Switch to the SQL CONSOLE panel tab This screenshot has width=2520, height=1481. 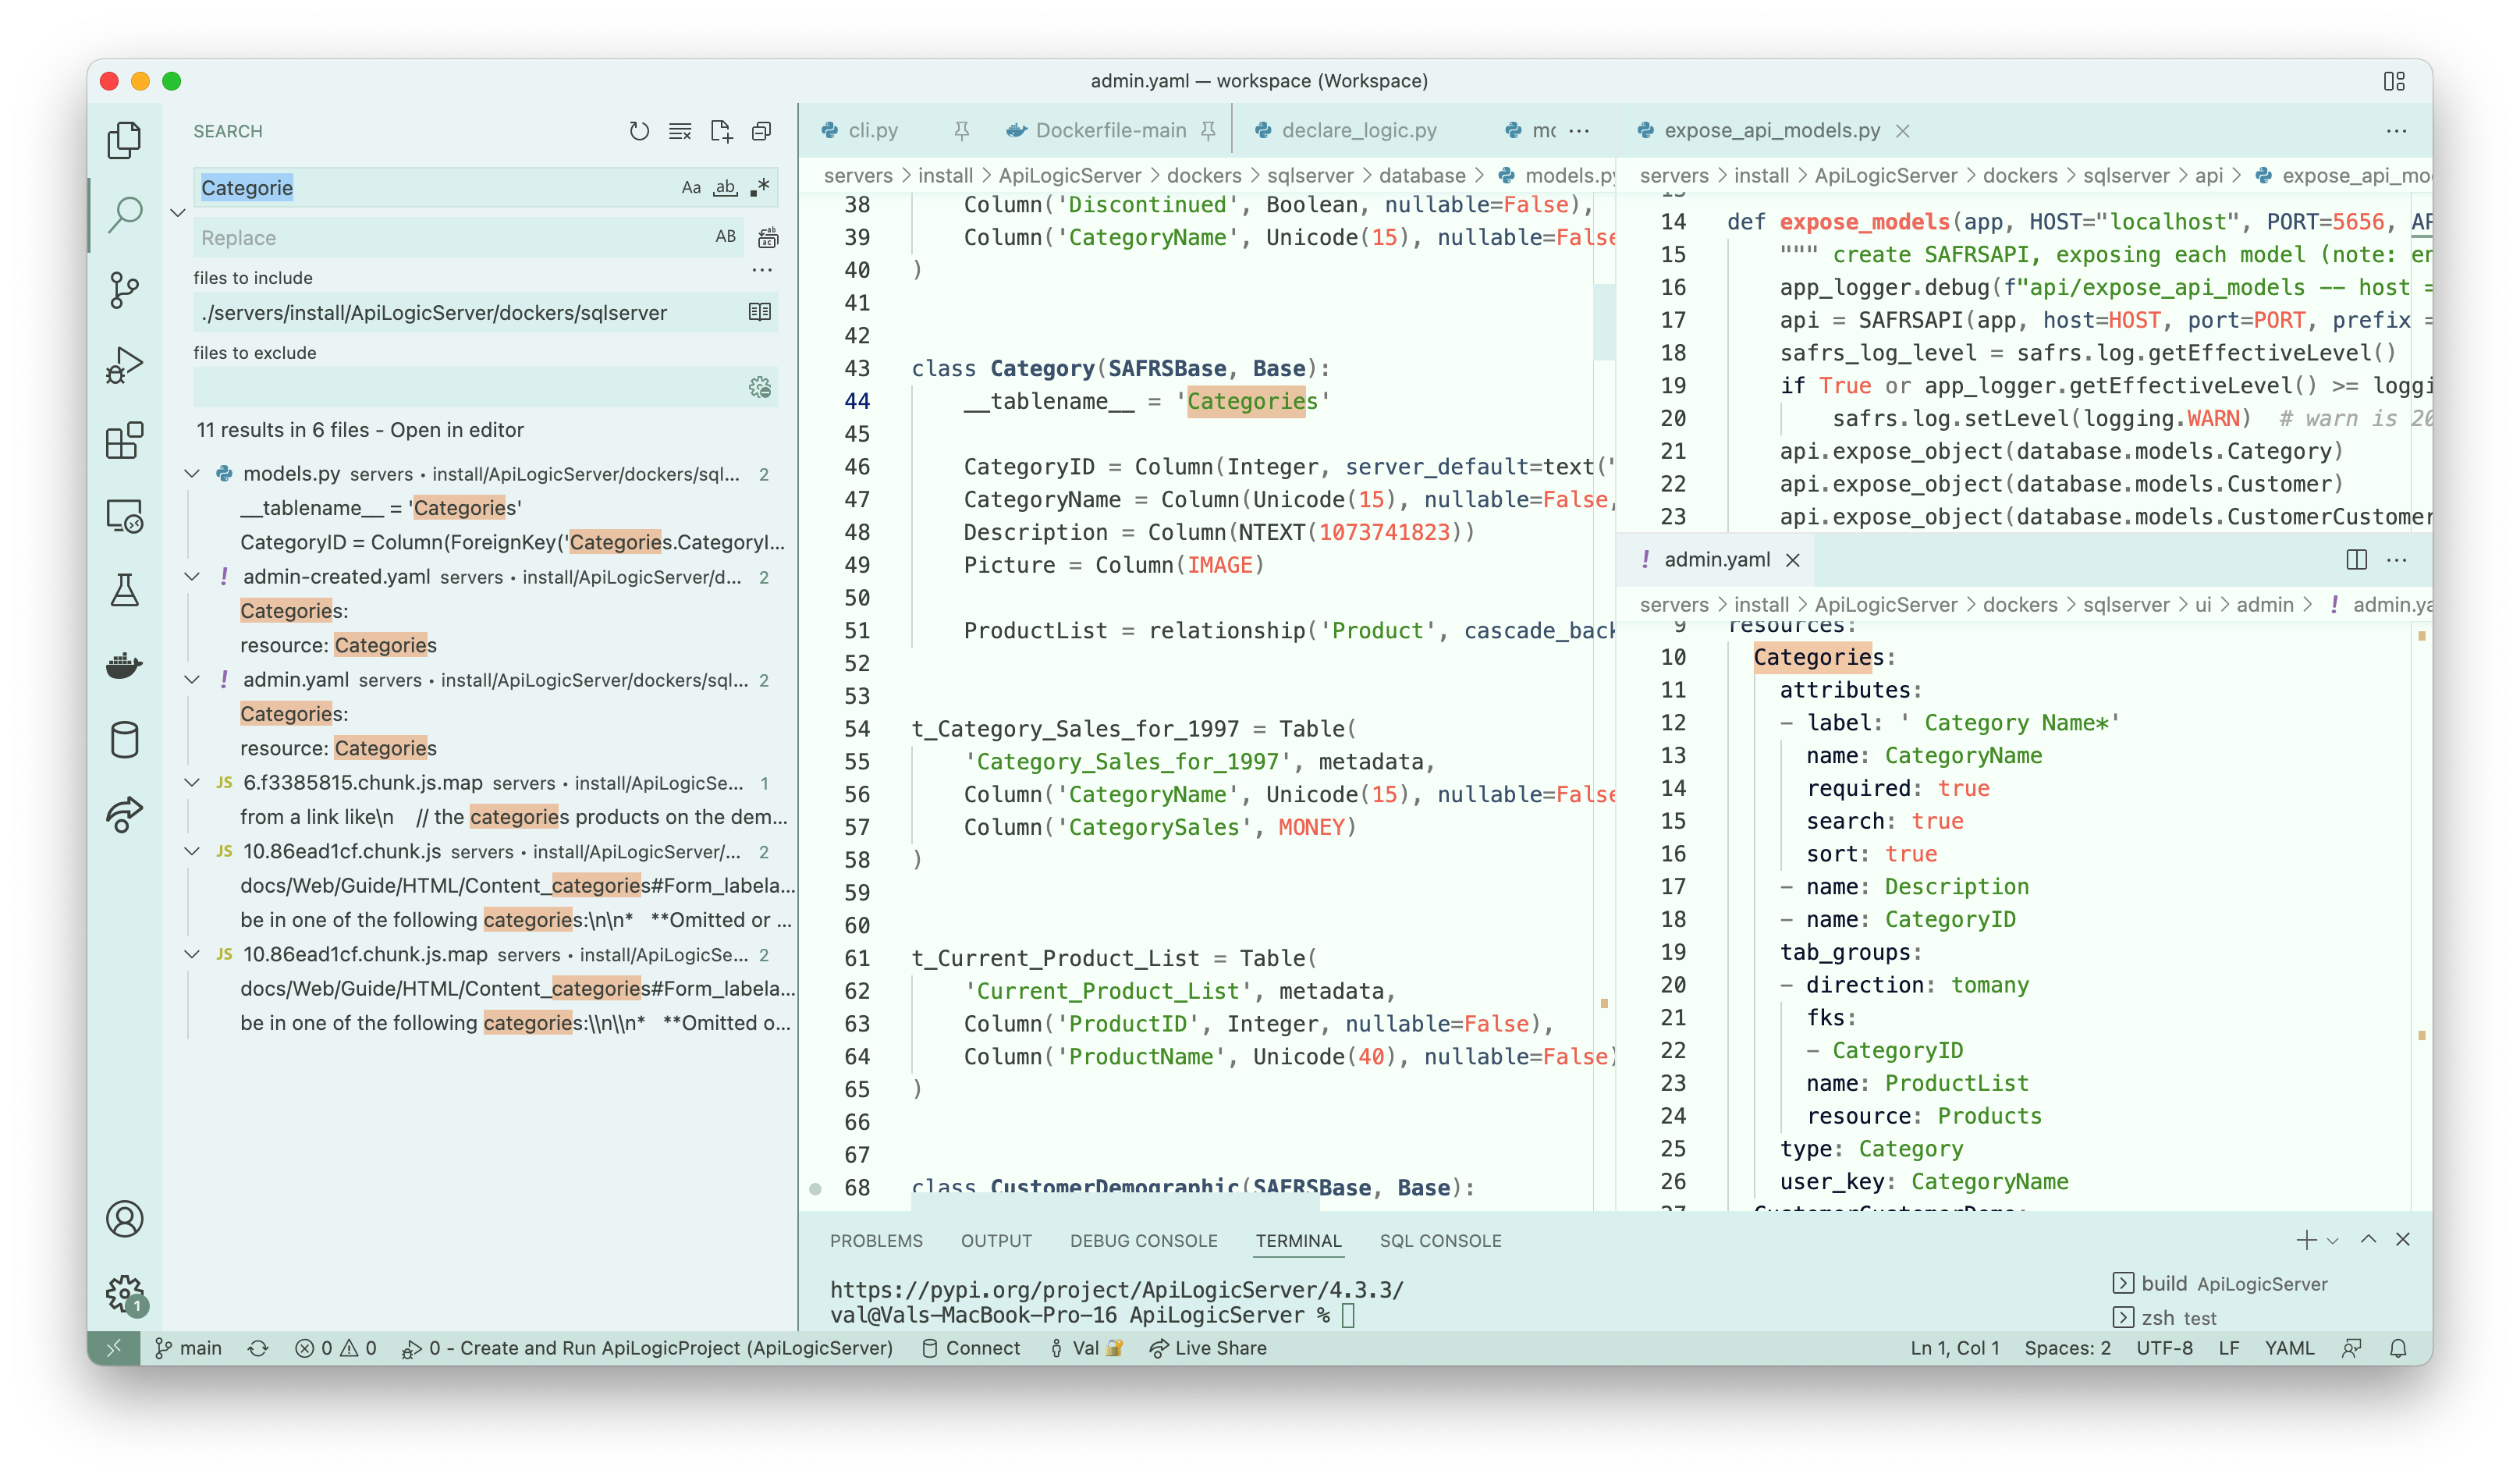(1440, 1241)
